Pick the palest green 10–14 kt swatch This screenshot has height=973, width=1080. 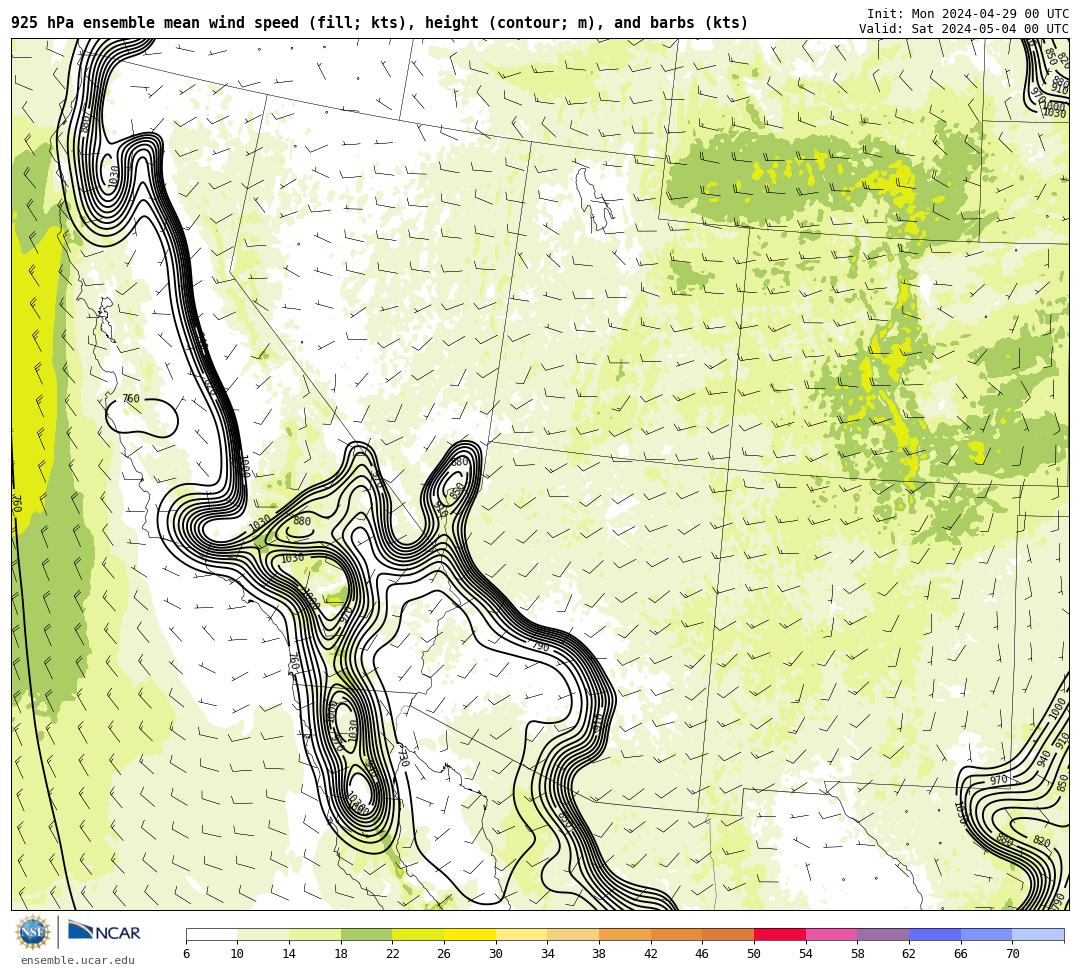tap(263, 934)
